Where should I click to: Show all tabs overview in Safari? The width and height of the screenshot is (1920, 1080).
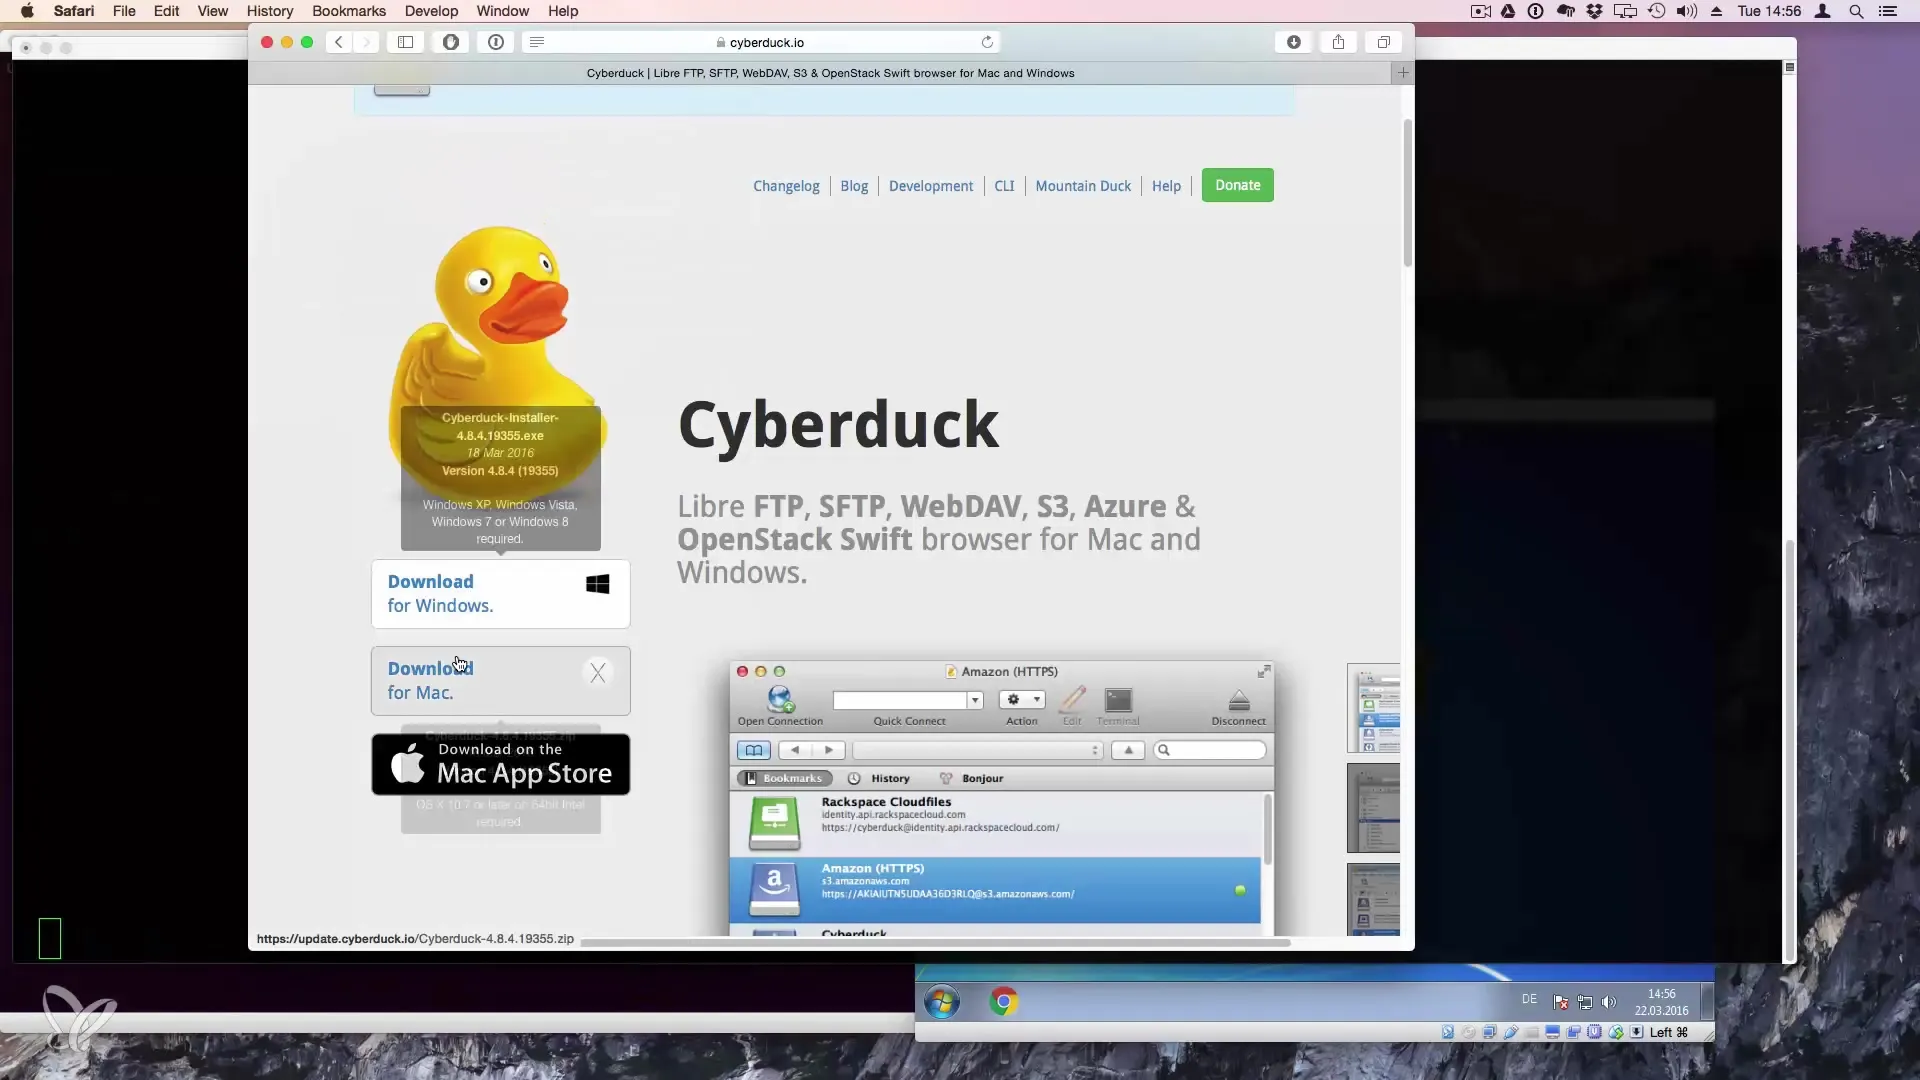(x=1384, y=42)
